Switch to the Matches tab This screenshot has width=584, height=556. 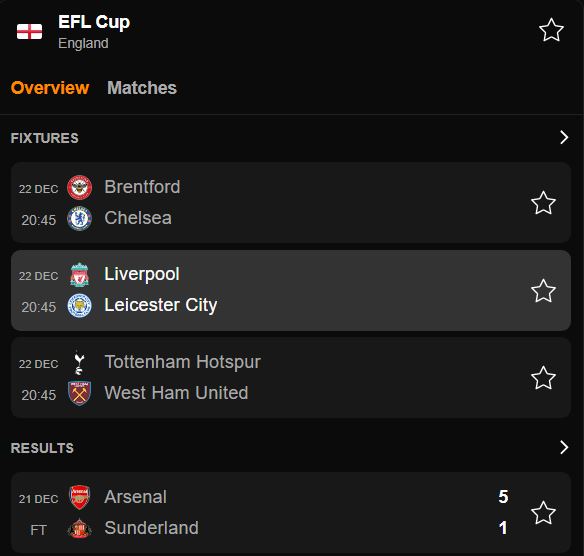tap(142, 88)
